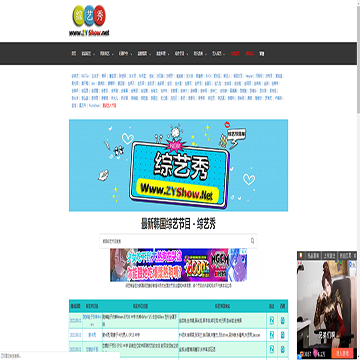Screen dimensions: 360x360
Task: Open the first red item in navigation bar
Action: click(x=235, y=53)
